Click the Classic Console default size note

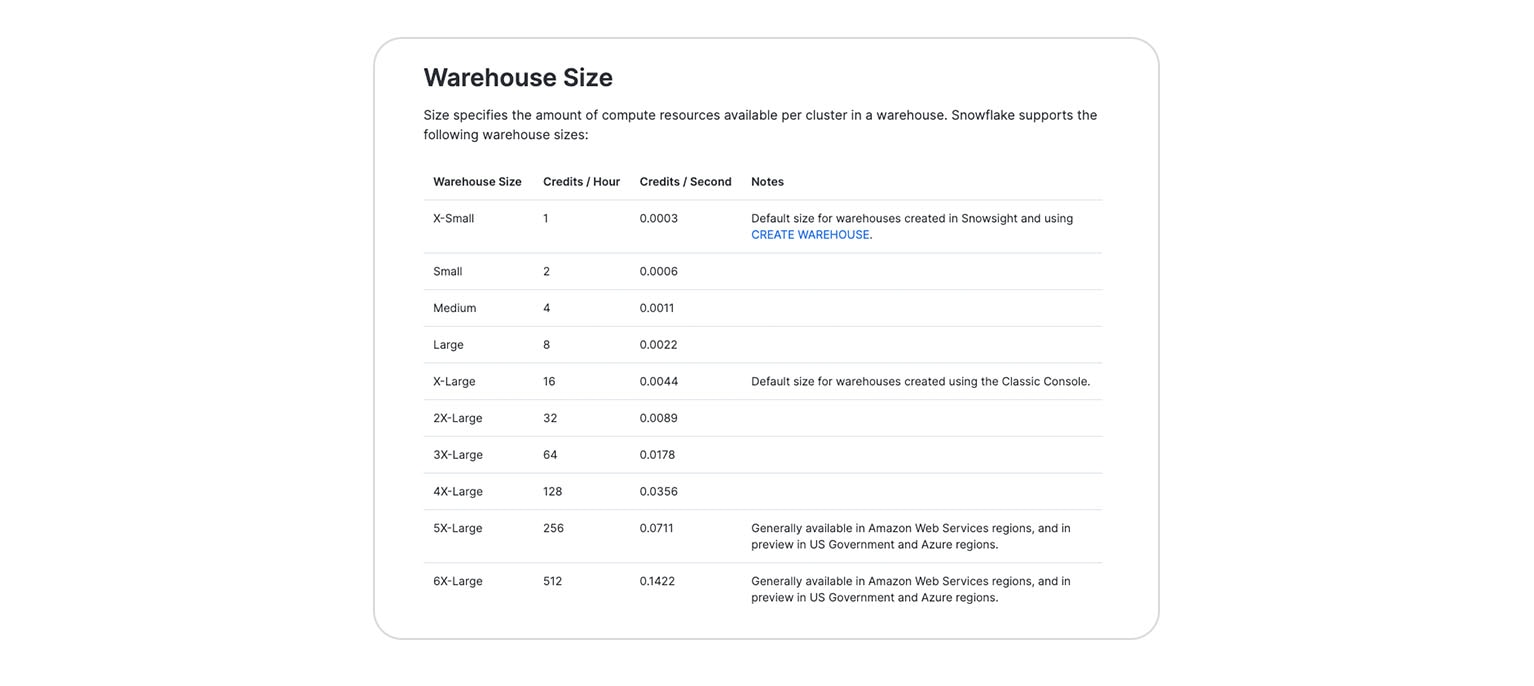click(x=921, y=381)
